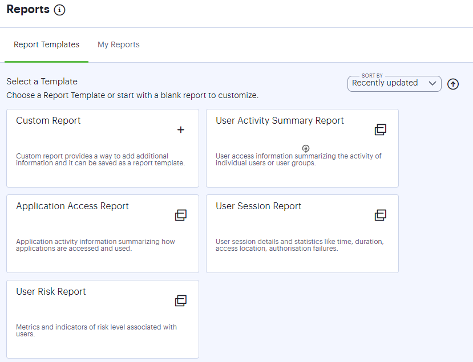Viewport: 473px width, 362px height.
Task: Select the Report Templates tab
Action: [x=46, y=45]
